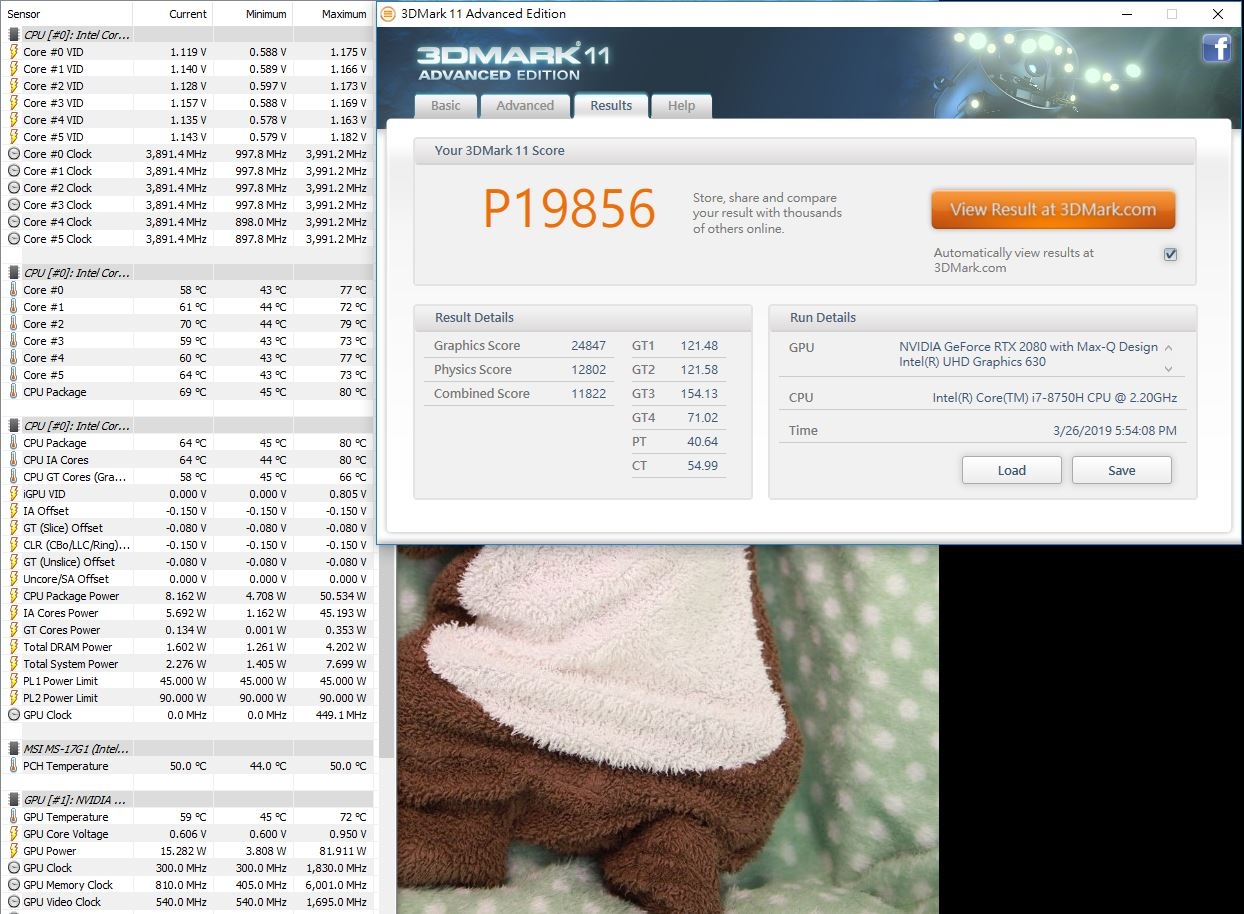This screenshot has height=914, width=1244.
Task: Click the first CPU Package thermometer icon
Action: [14, 392]
